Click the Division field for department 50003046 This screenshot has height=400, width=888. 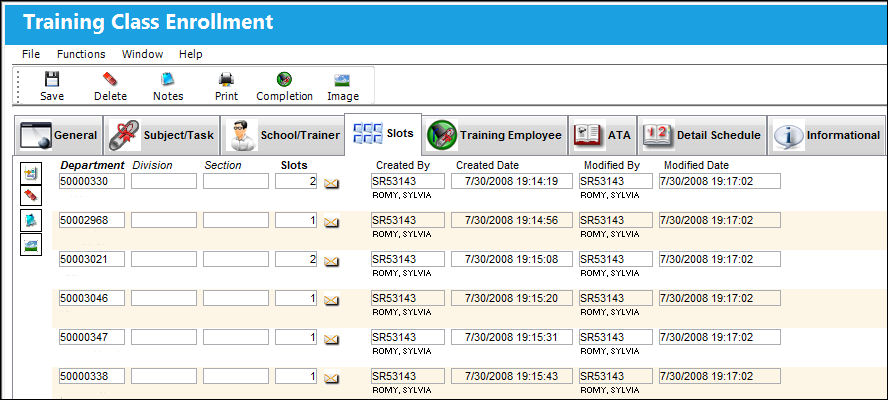click(x=164, y=298)
